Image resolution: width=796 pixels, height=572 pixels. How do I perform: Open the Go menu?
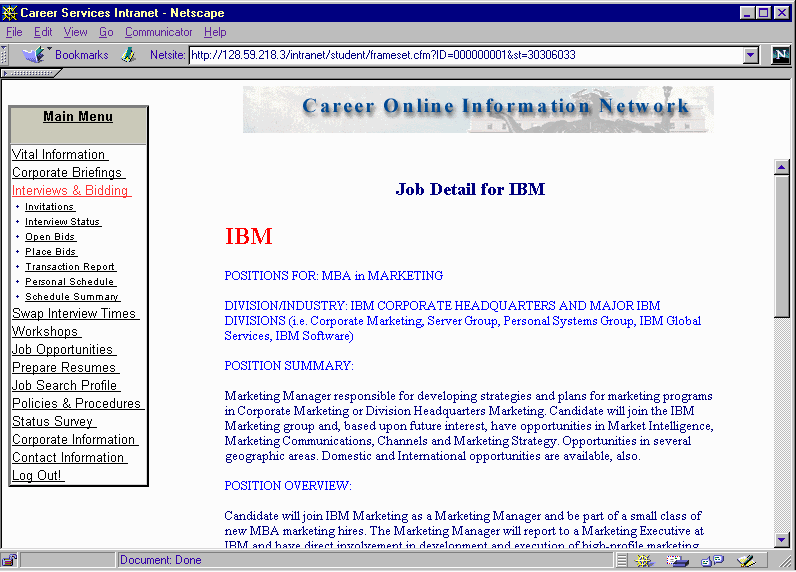pos(106,32)
